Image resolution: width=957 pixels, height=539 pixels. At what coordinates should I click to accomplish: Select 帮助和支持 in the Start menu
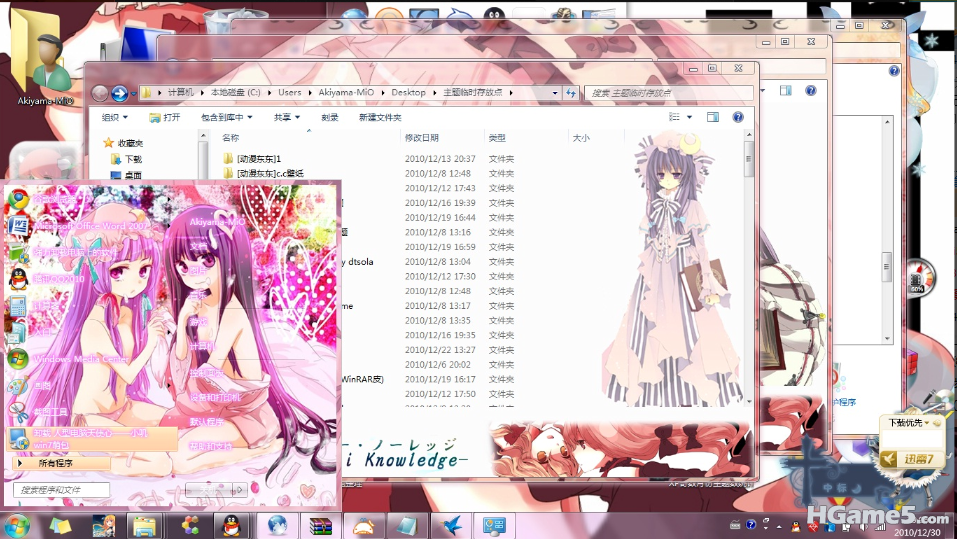click(211, 446)
